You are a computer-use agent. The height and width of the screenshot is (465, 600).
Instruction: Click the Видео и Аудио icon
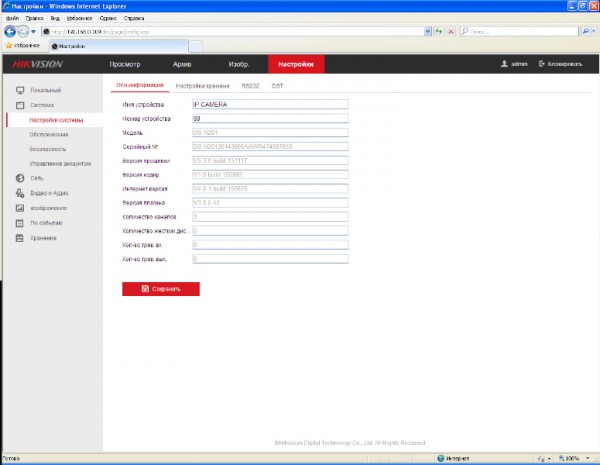[x=20, y=193]
